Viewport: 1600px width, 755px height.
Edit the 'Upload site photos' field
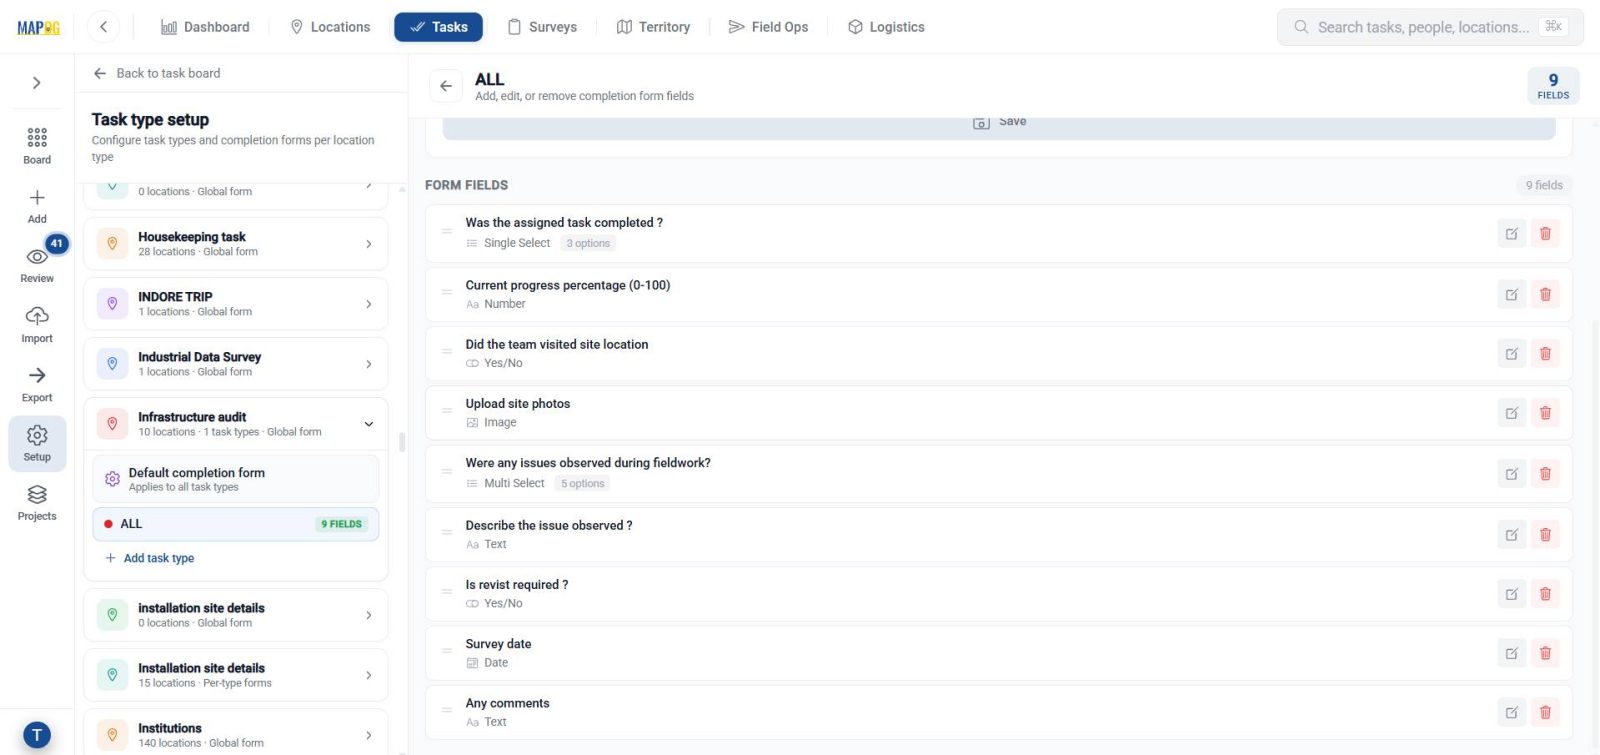(x=1512, y=413)
